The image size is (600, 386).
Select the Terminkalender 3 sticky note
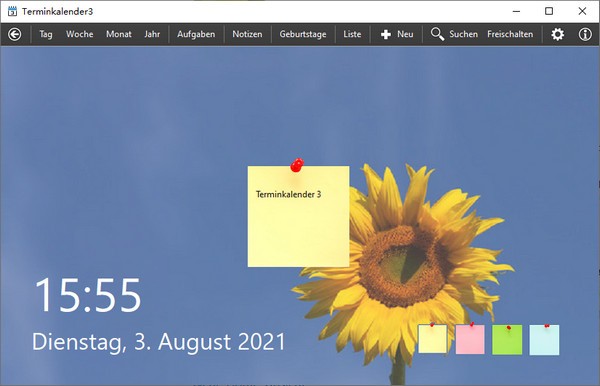point(298,216)
